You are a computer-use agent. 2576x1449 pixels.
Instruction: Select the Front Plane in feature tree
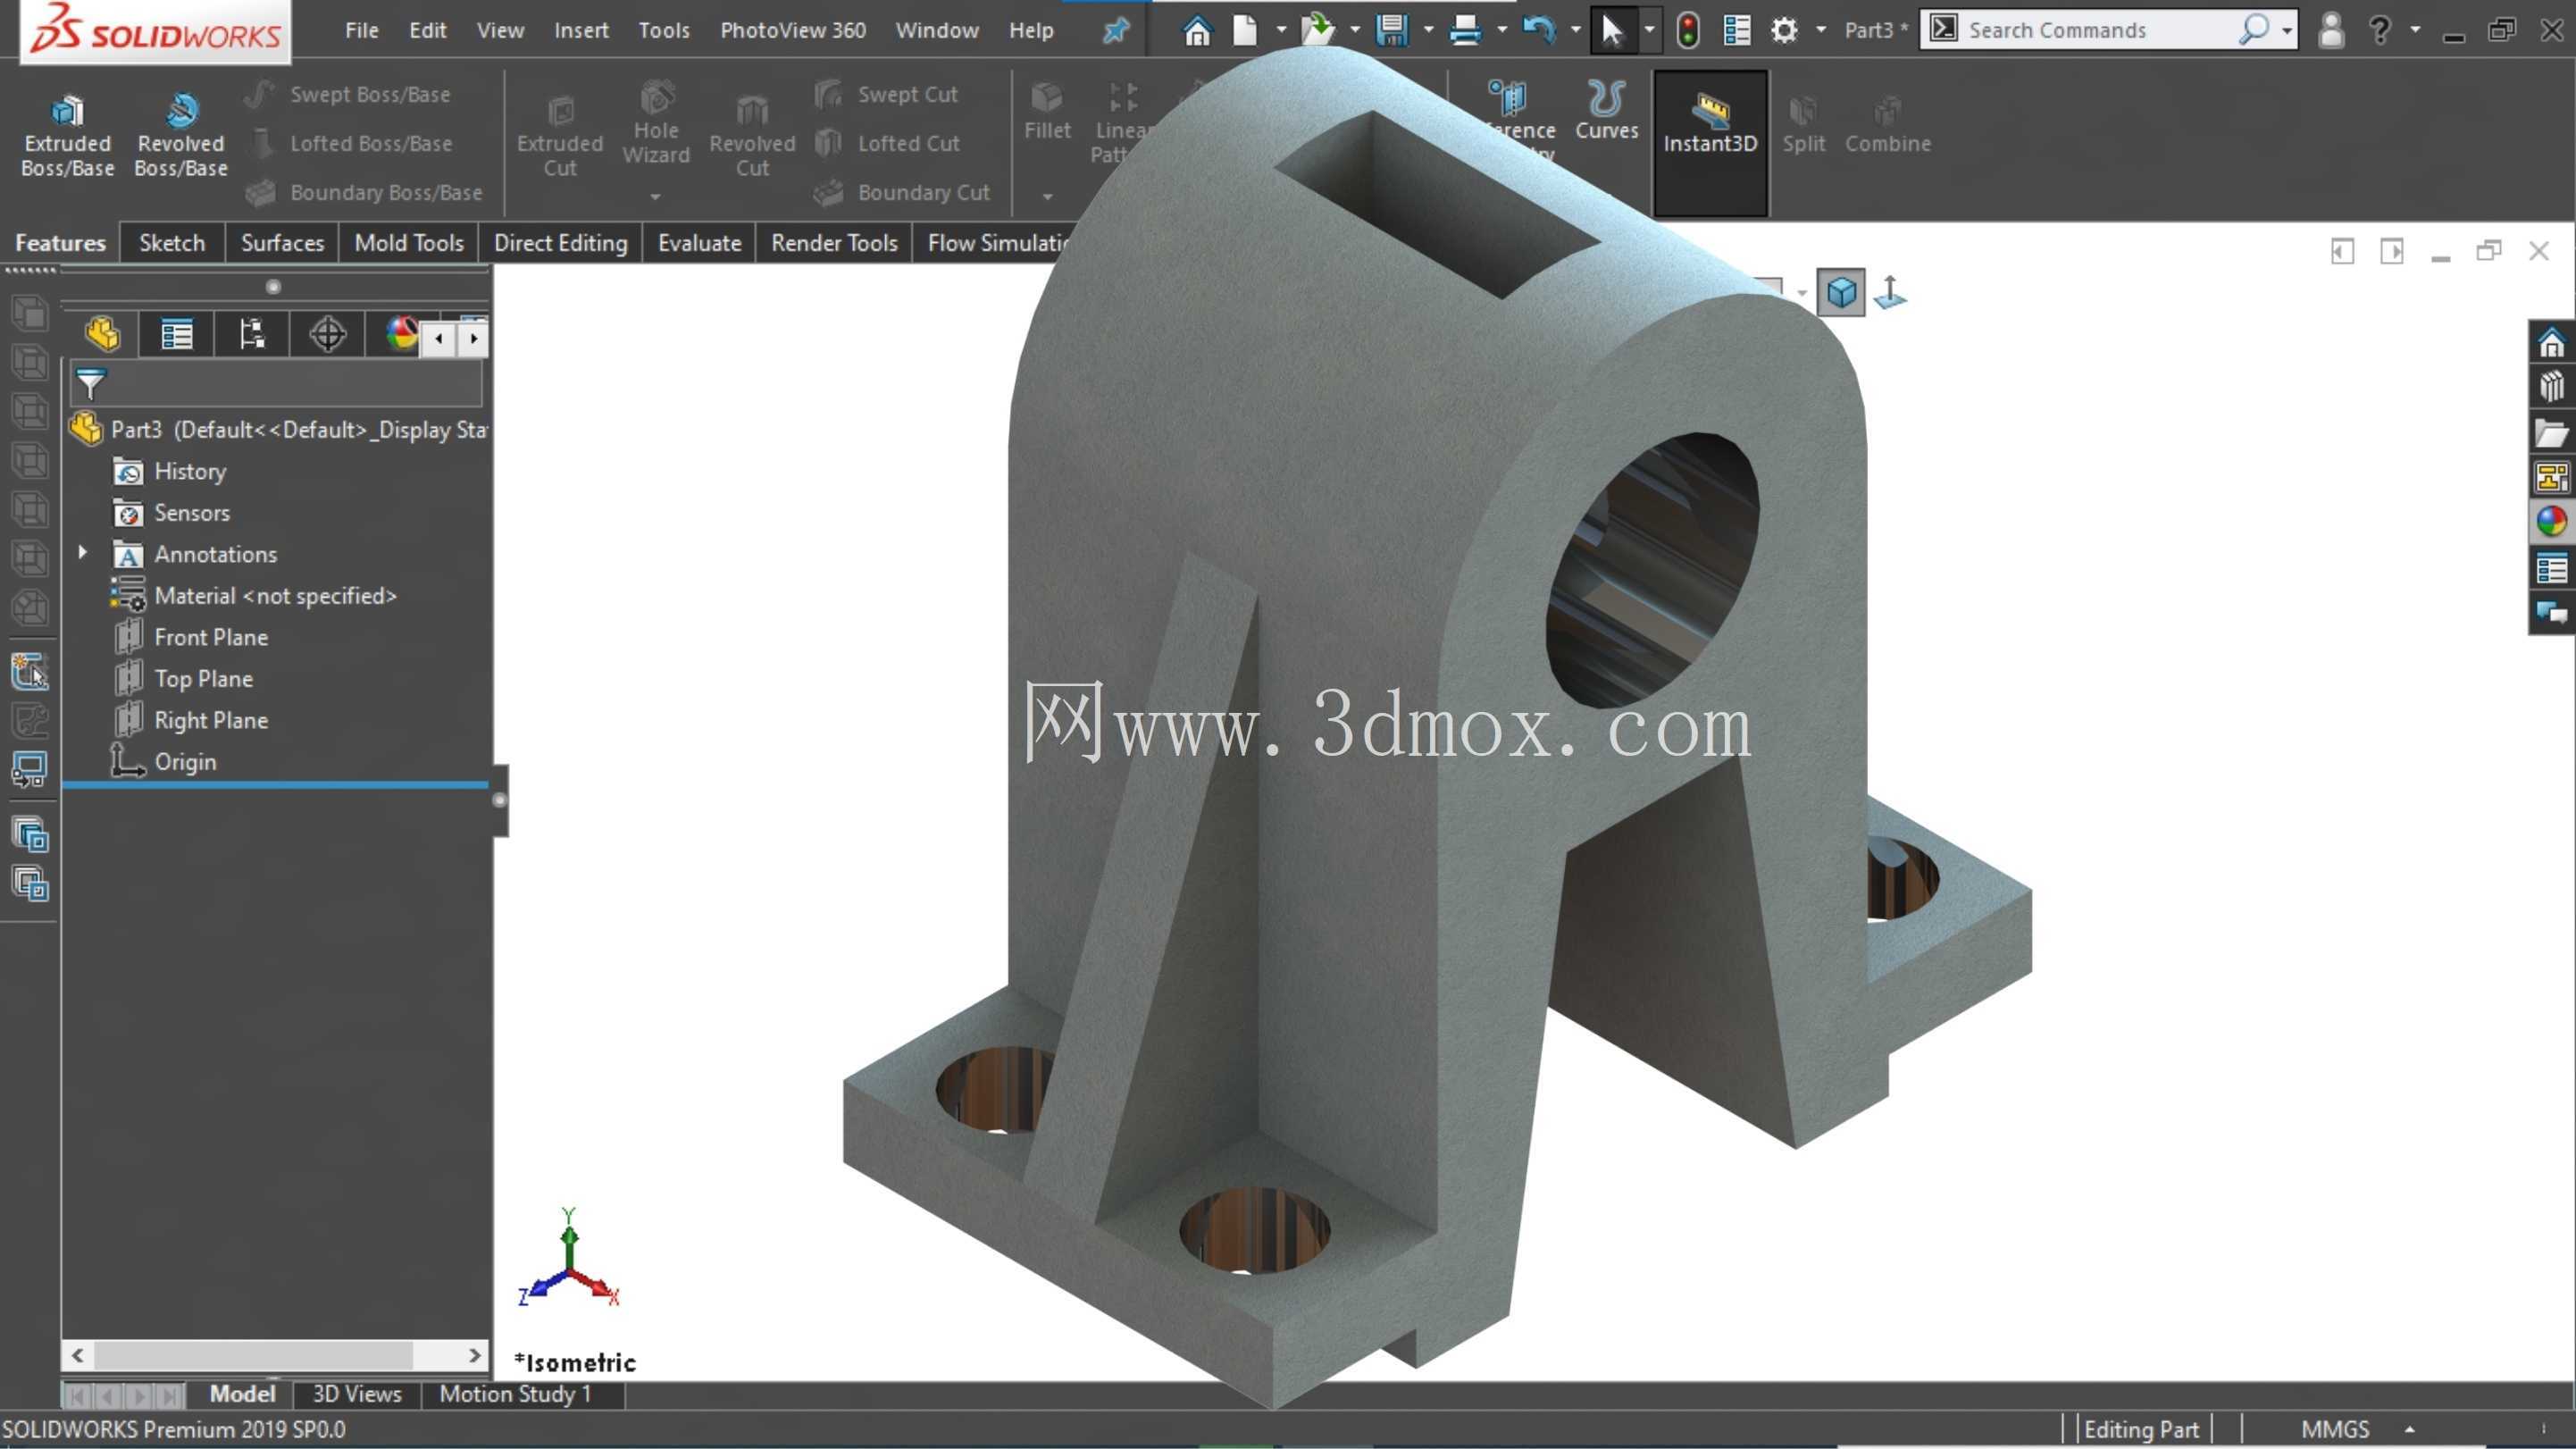coord(190,637)
